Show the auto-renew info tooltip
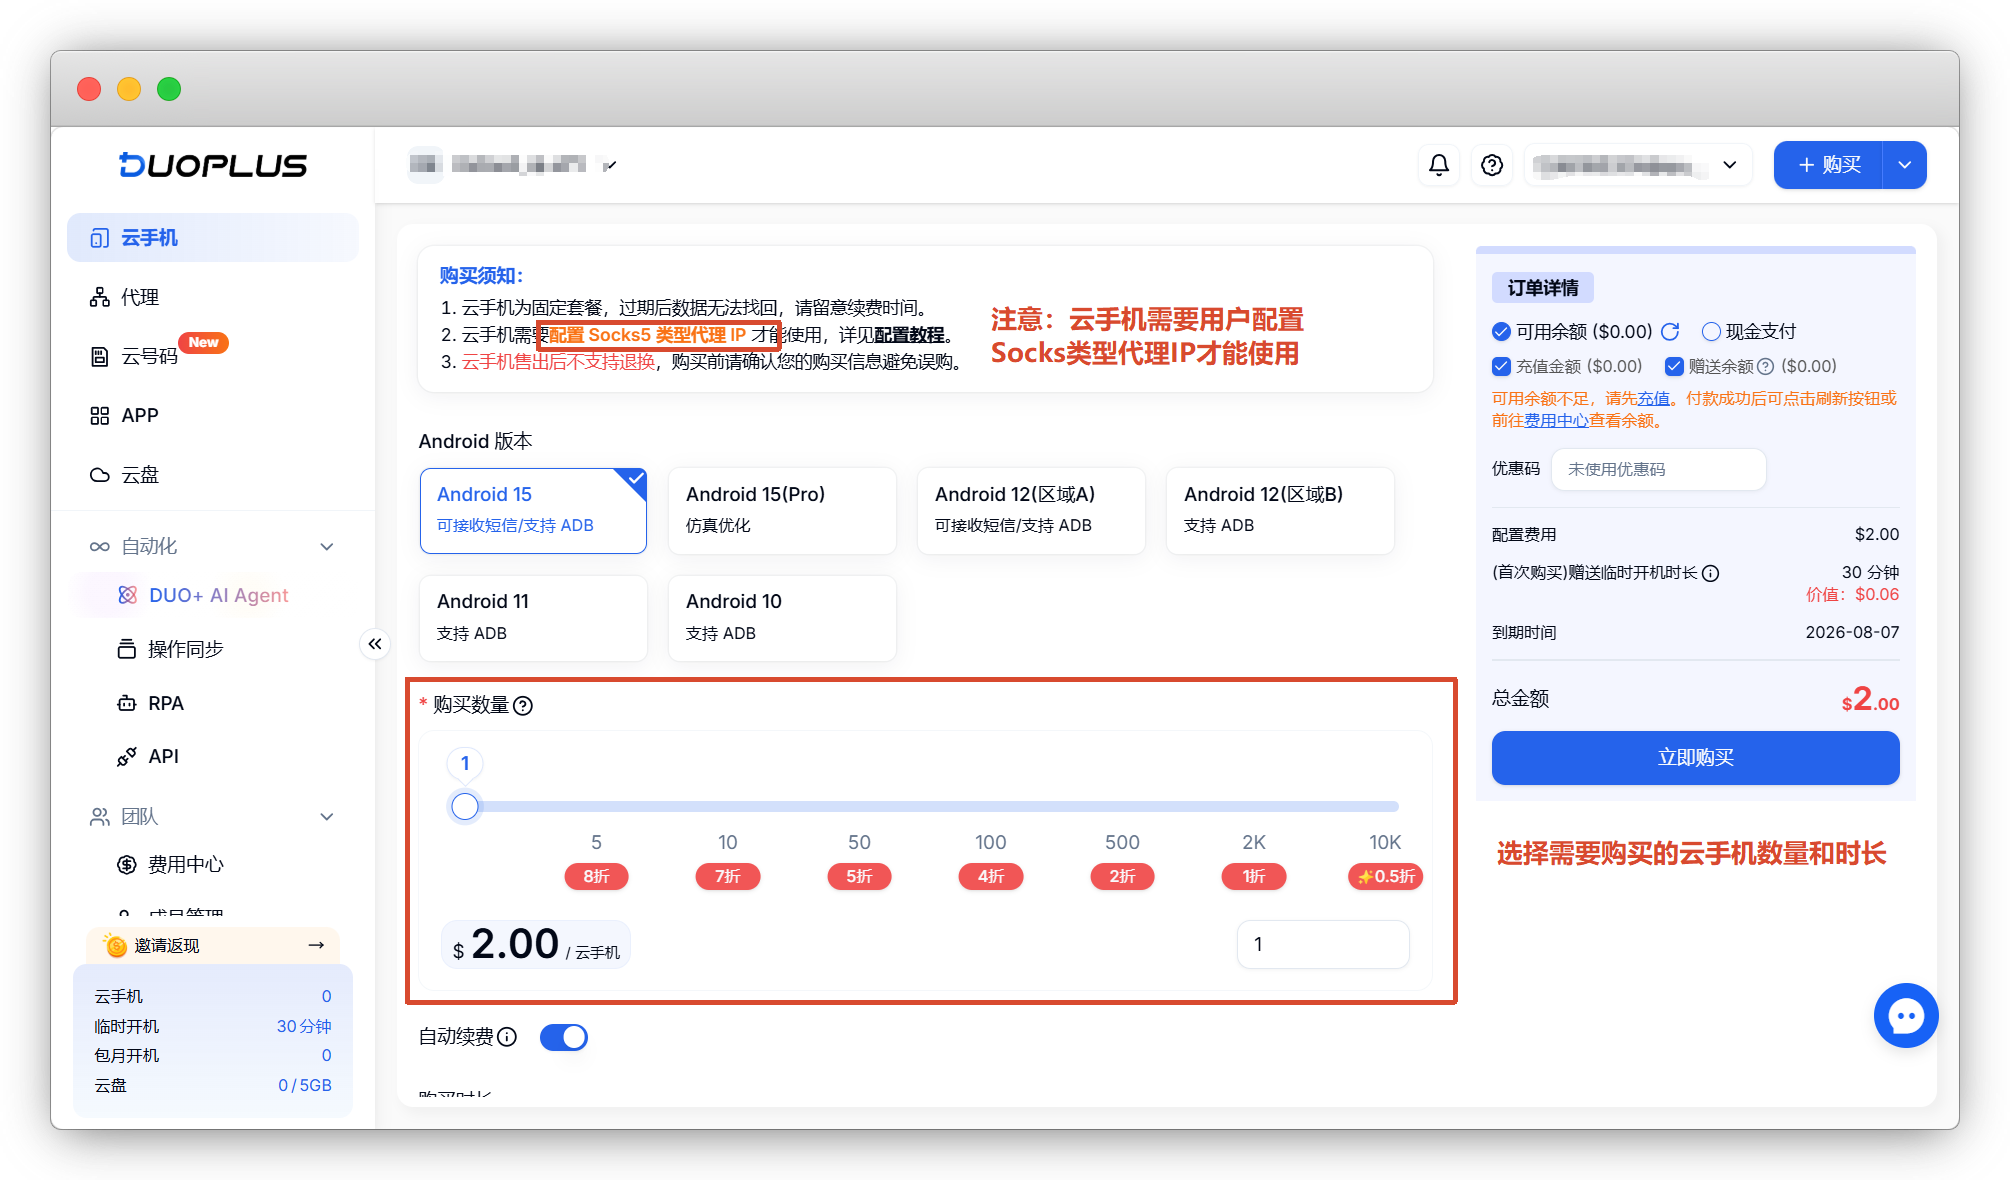2010x1180 pixels. [507, 1037]
